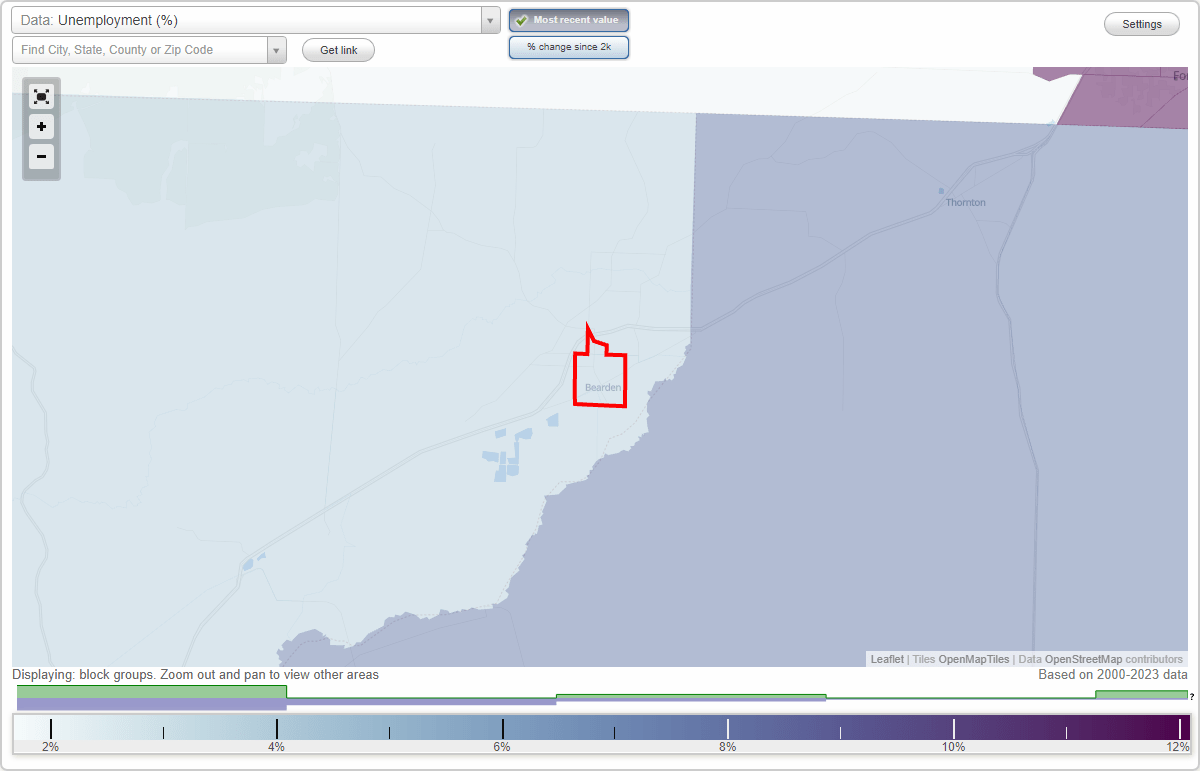Switch to % change since 2k
1200x771 pixels.
569,47
